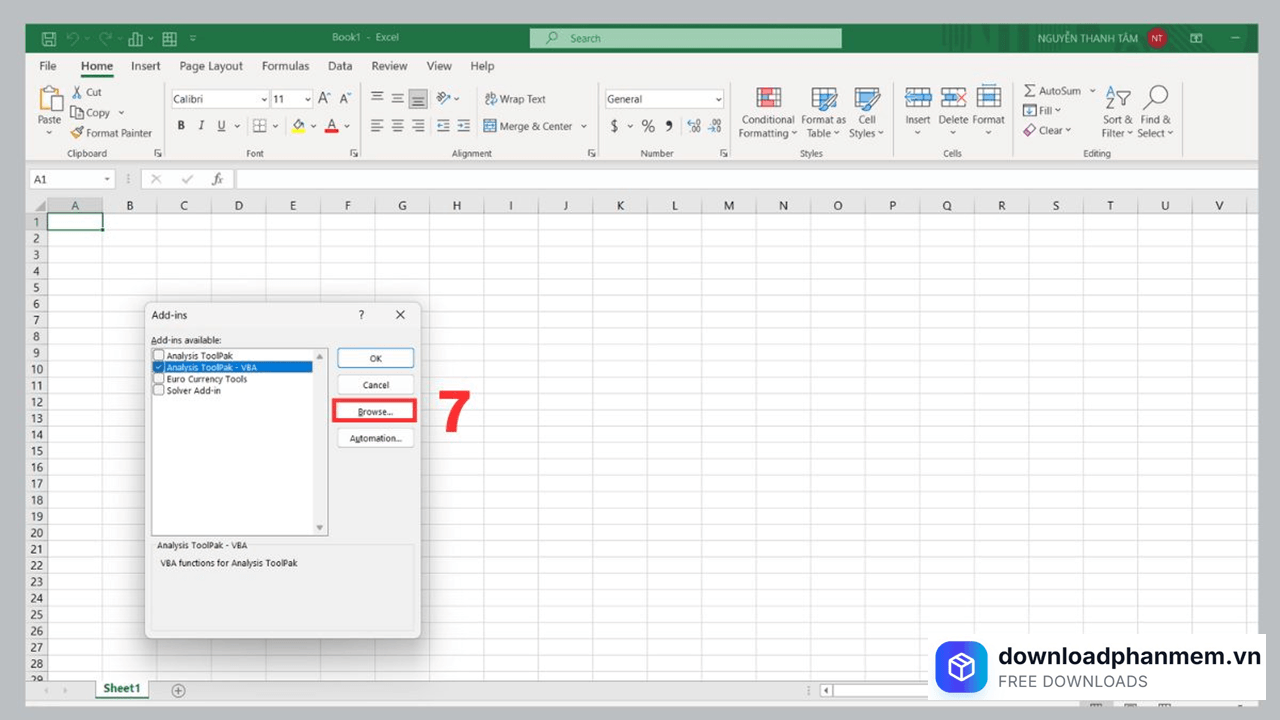The image size is (1280, 720).
Task: Toggle Italic formatting
Action: pos(201,126)
